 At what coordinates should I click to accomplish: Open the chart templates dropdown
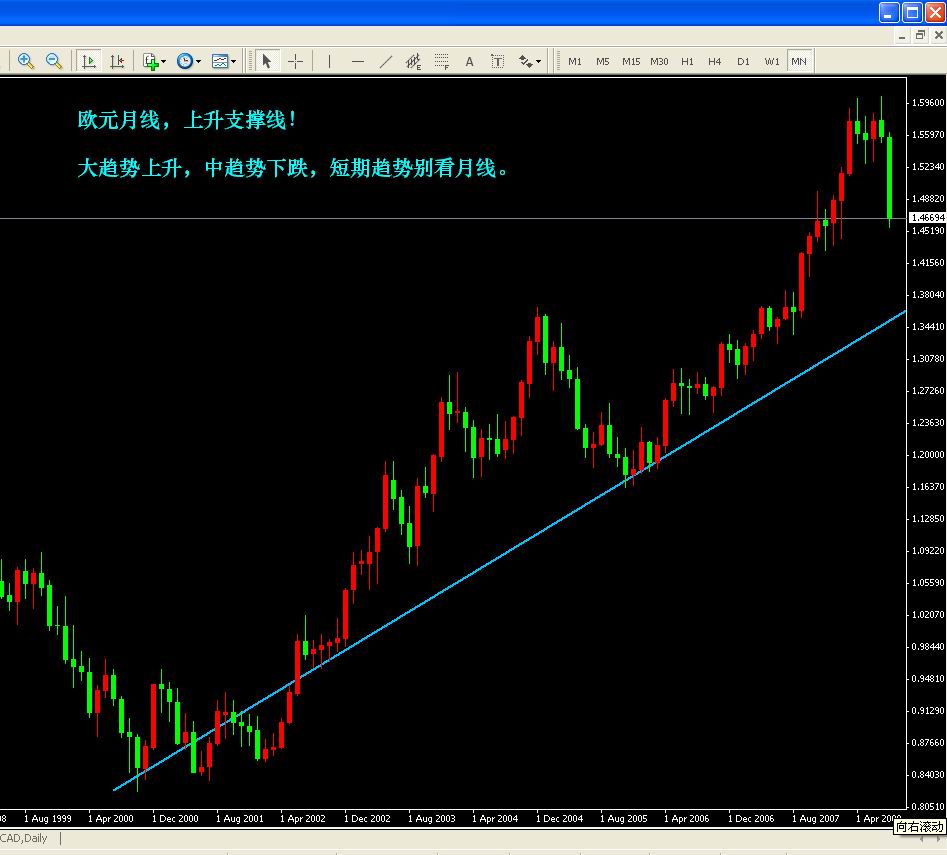coord(224,61)
